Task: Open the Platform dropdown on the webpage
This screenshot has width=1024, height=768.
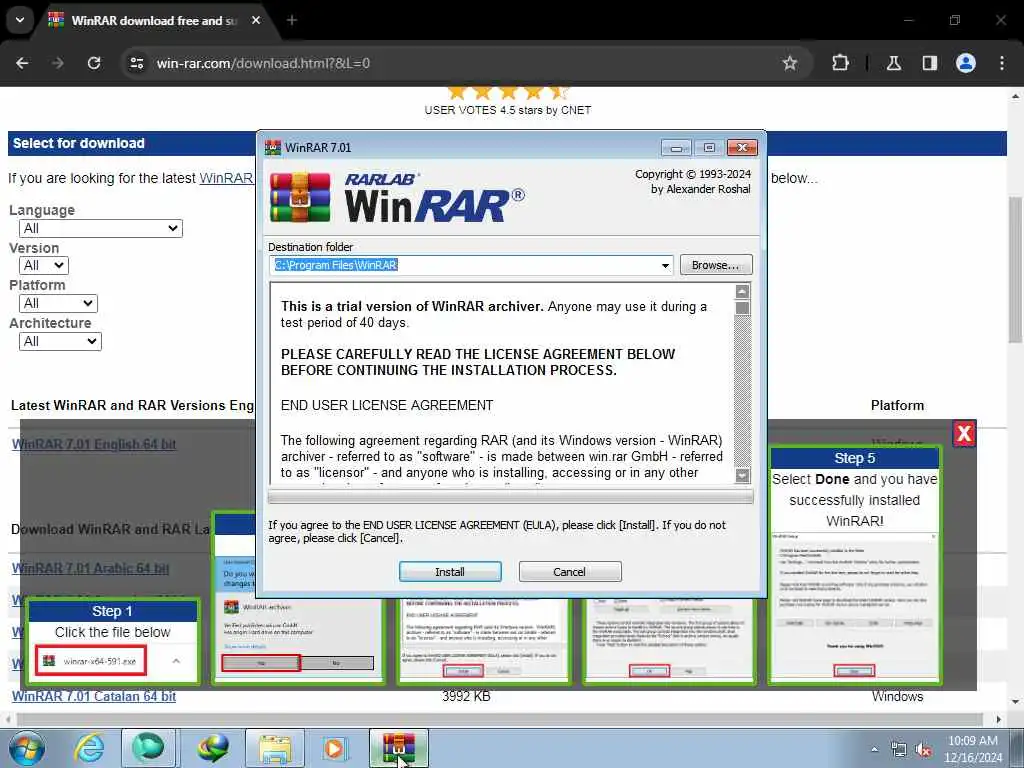Action: click(59, 304)
